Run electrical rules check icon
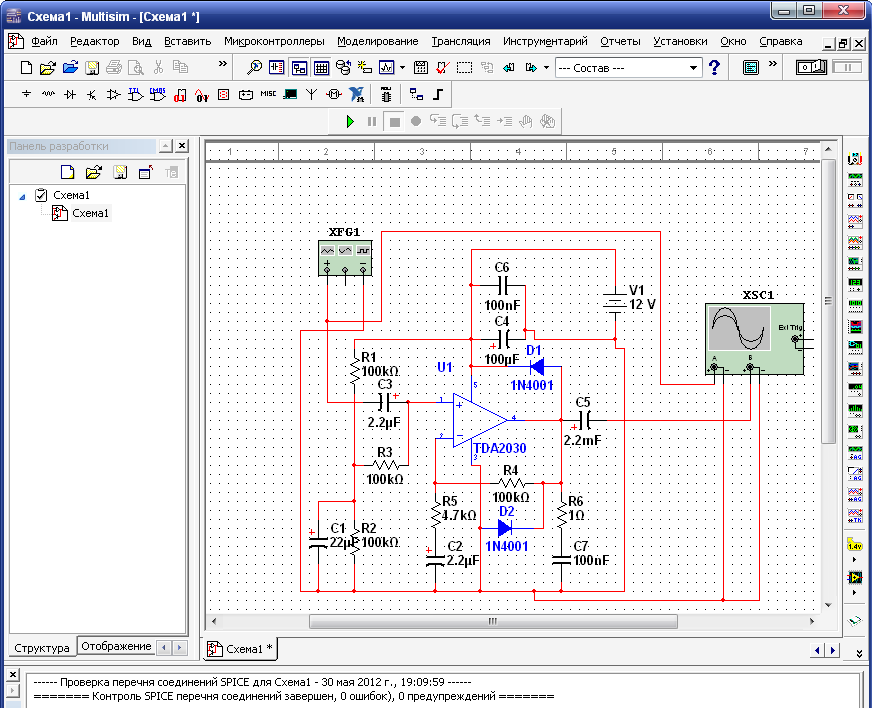Image resolution: width=872 pixels, height=708 pixels. pos(443,68)
